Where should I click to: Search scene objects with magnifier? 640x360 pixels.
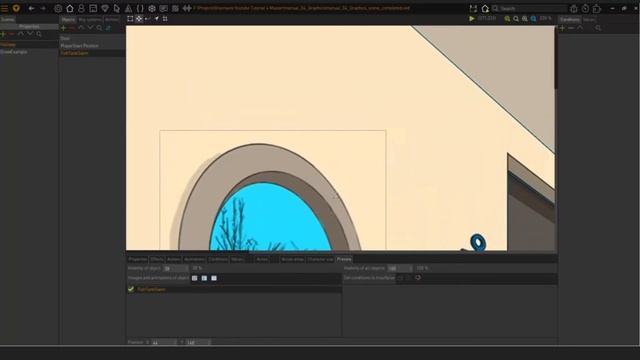pos(99,28)
